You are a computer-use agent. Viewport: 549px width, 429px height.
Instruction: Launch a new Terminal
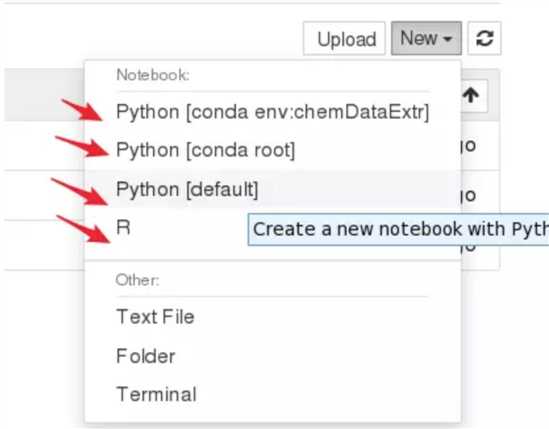(x=272, y=394)
